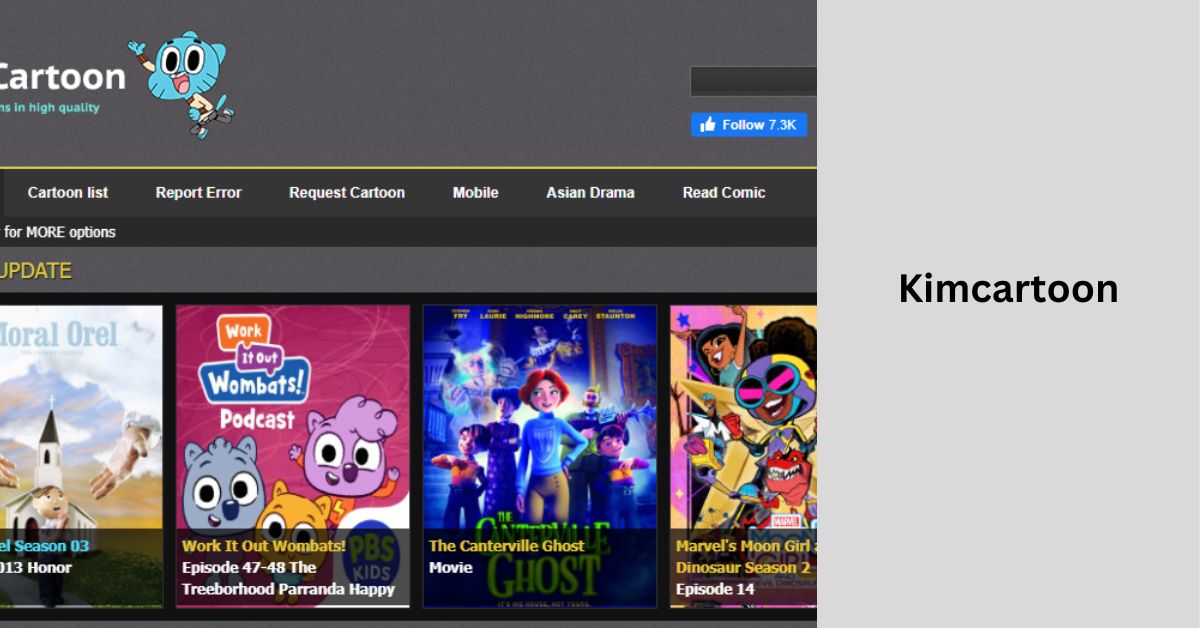Open the Request Cartoon page
1200x628 pixels.
pyautogui.click(x=347, y=193)
